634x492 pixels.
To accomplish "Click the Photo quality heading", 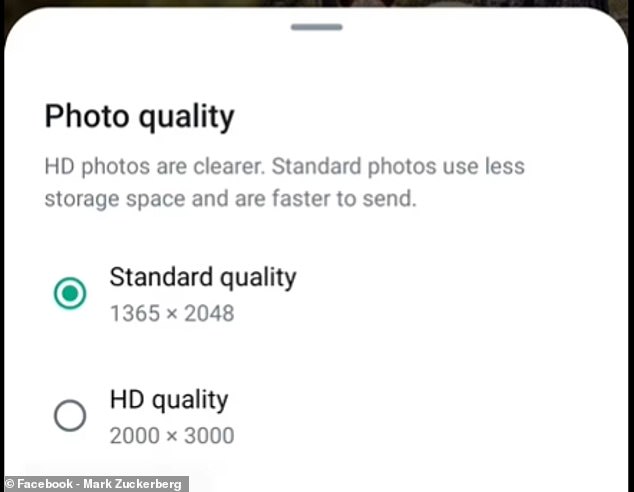I will coord(139,117).
